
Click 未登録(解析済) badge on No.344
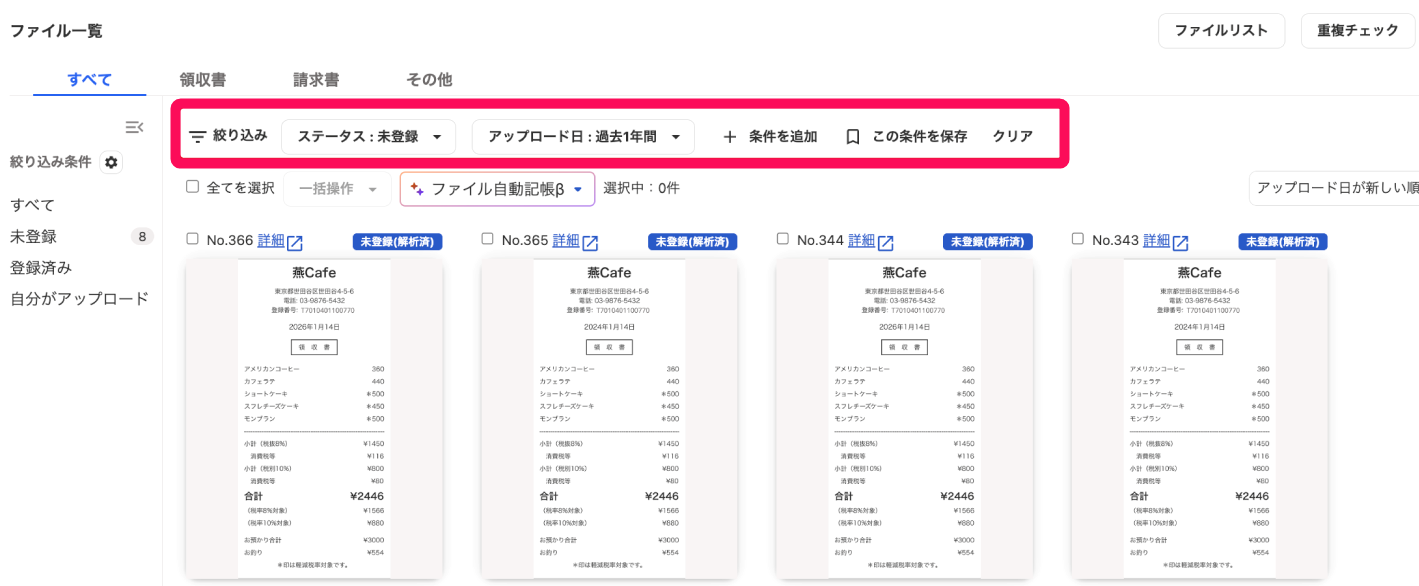coord(987,242)
